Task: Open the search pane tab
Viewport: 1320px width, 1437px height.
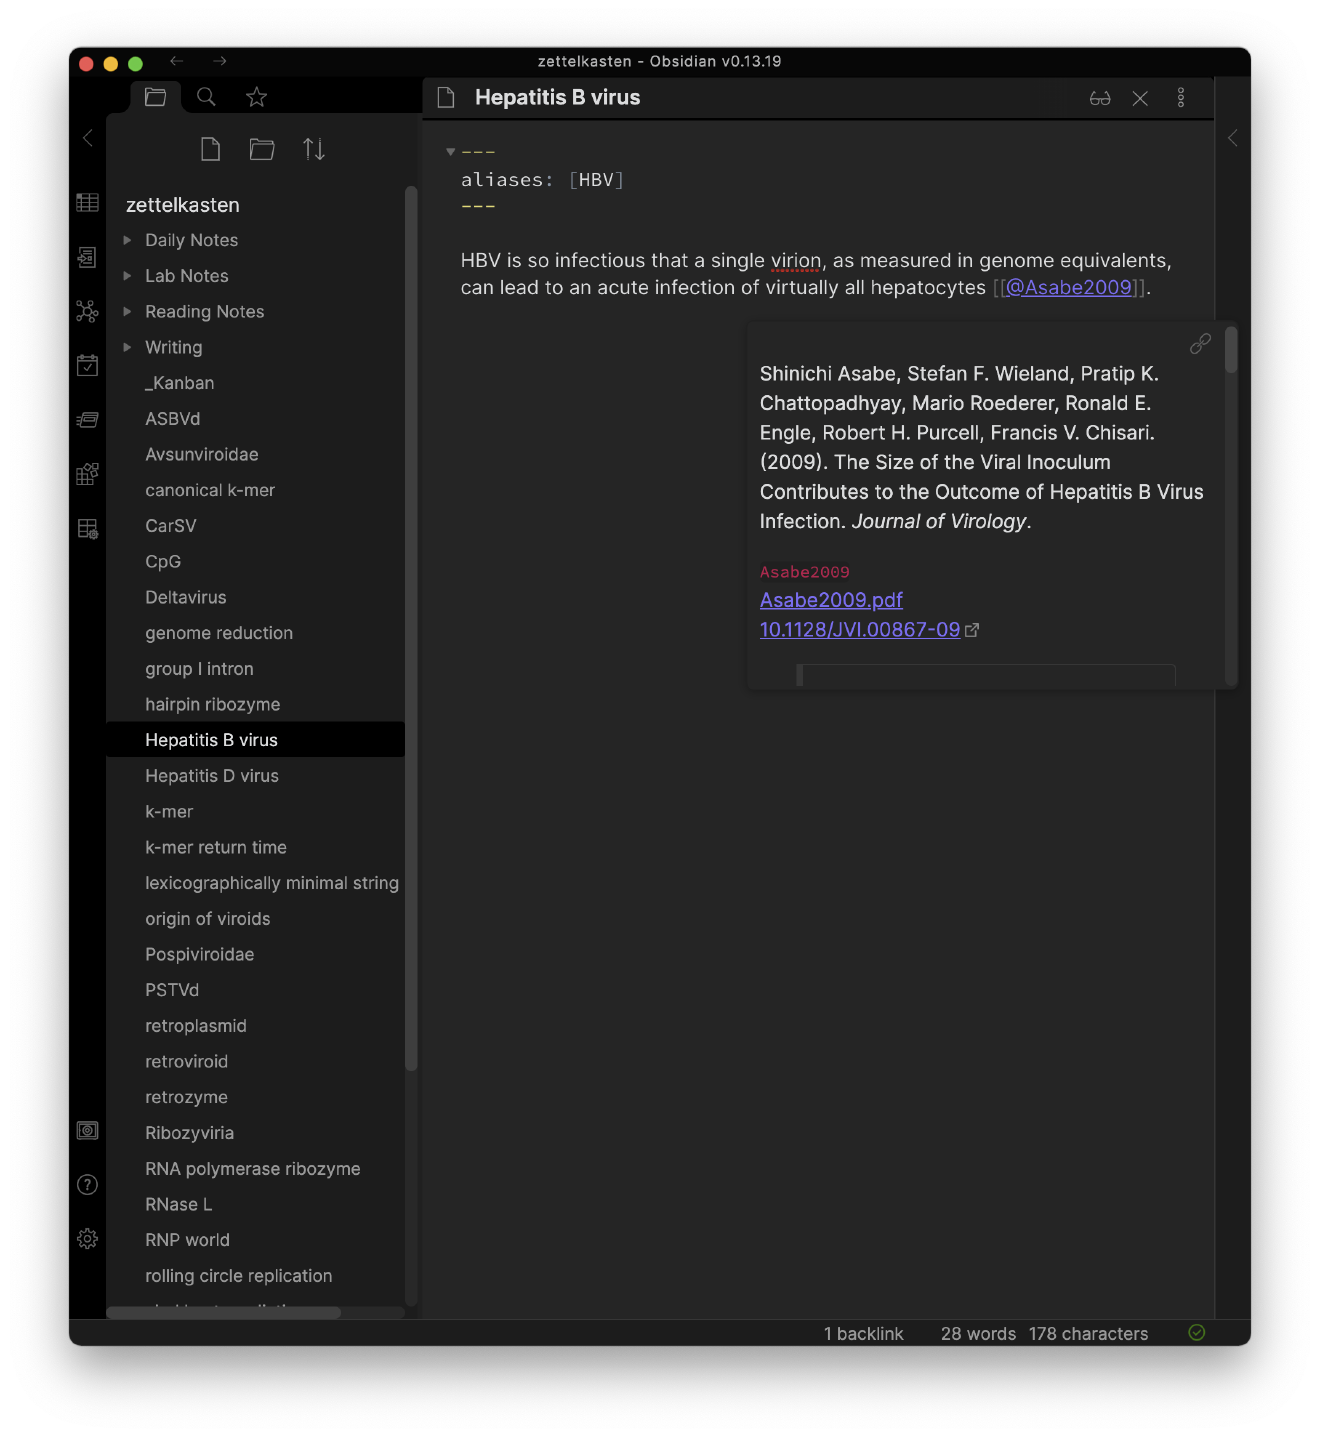Action: click(x=206, y=97)
